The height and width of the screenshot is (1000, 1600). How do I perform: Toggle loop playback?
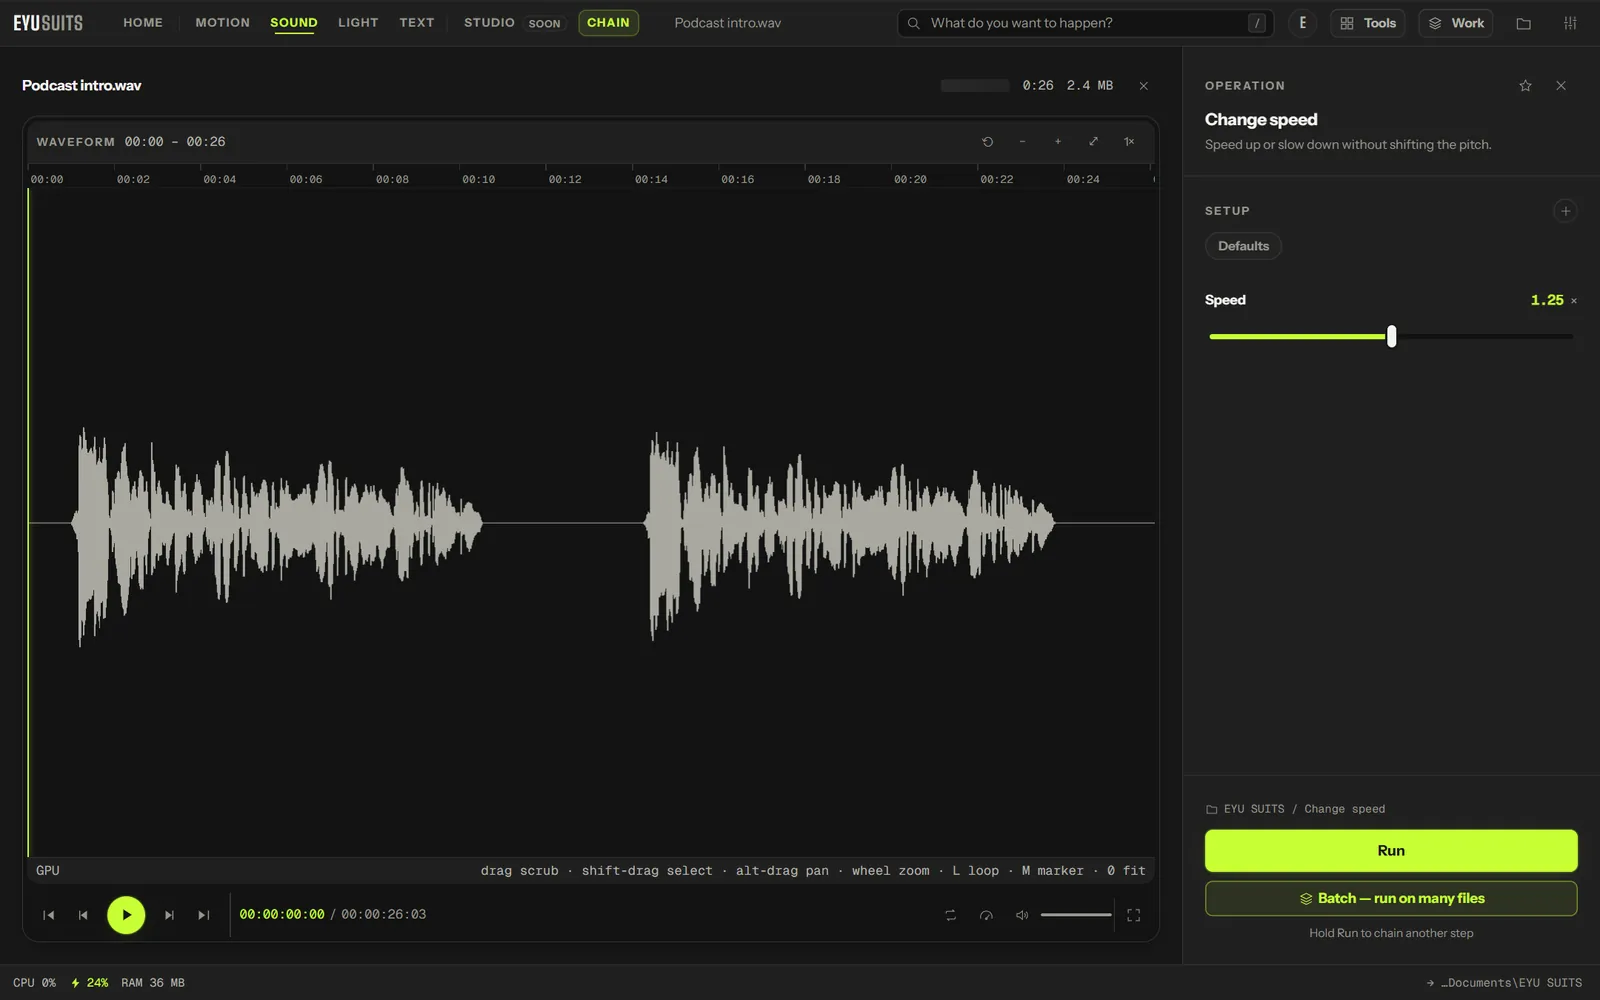coord(950,915)
